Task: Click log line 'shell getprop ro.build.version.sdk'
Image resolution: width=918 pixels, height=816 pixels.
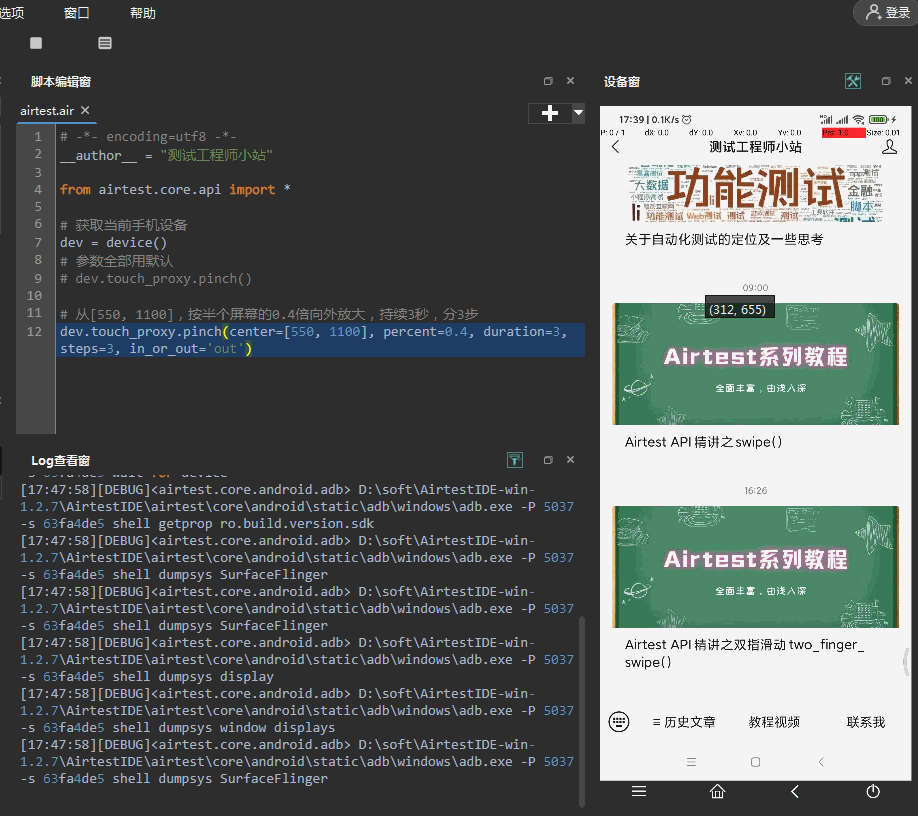Action: [x=243, y=523]
